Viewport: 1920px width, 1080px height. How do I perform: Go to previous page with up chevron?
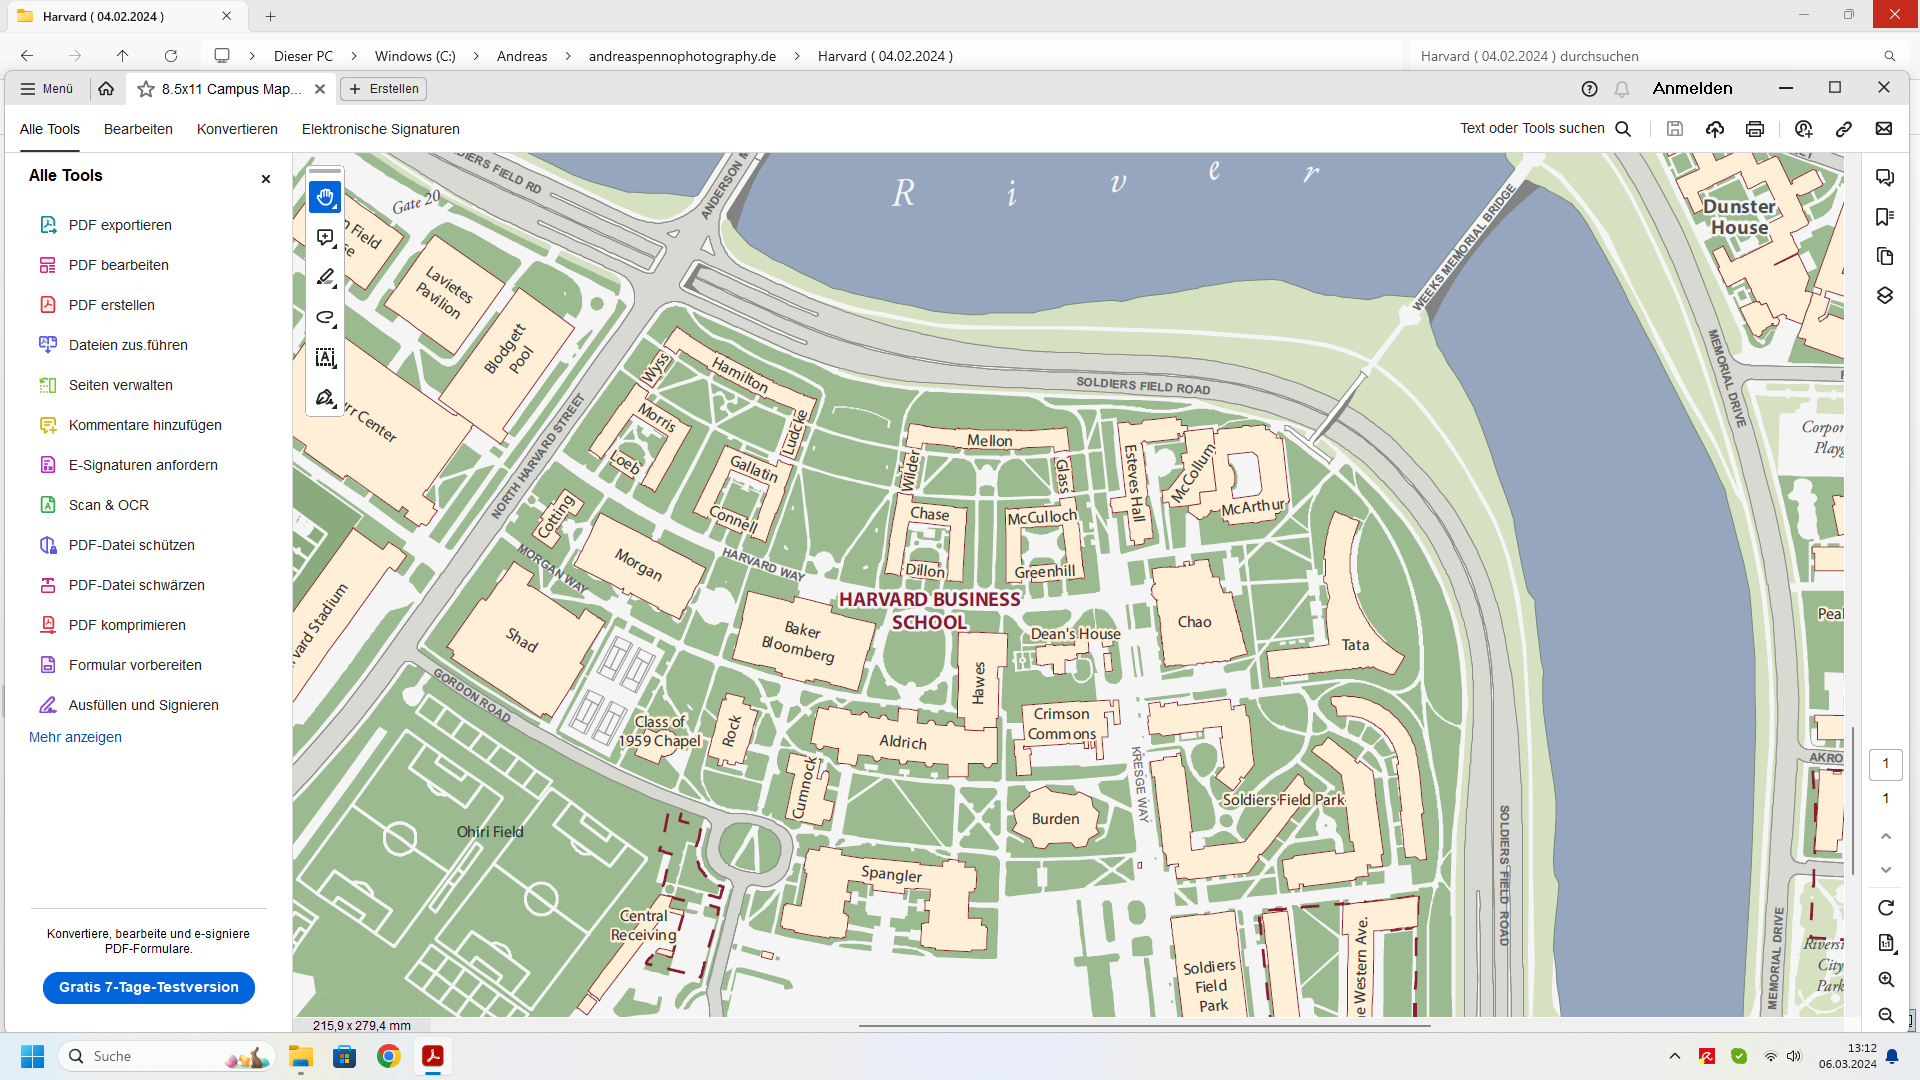(1886, 836)
